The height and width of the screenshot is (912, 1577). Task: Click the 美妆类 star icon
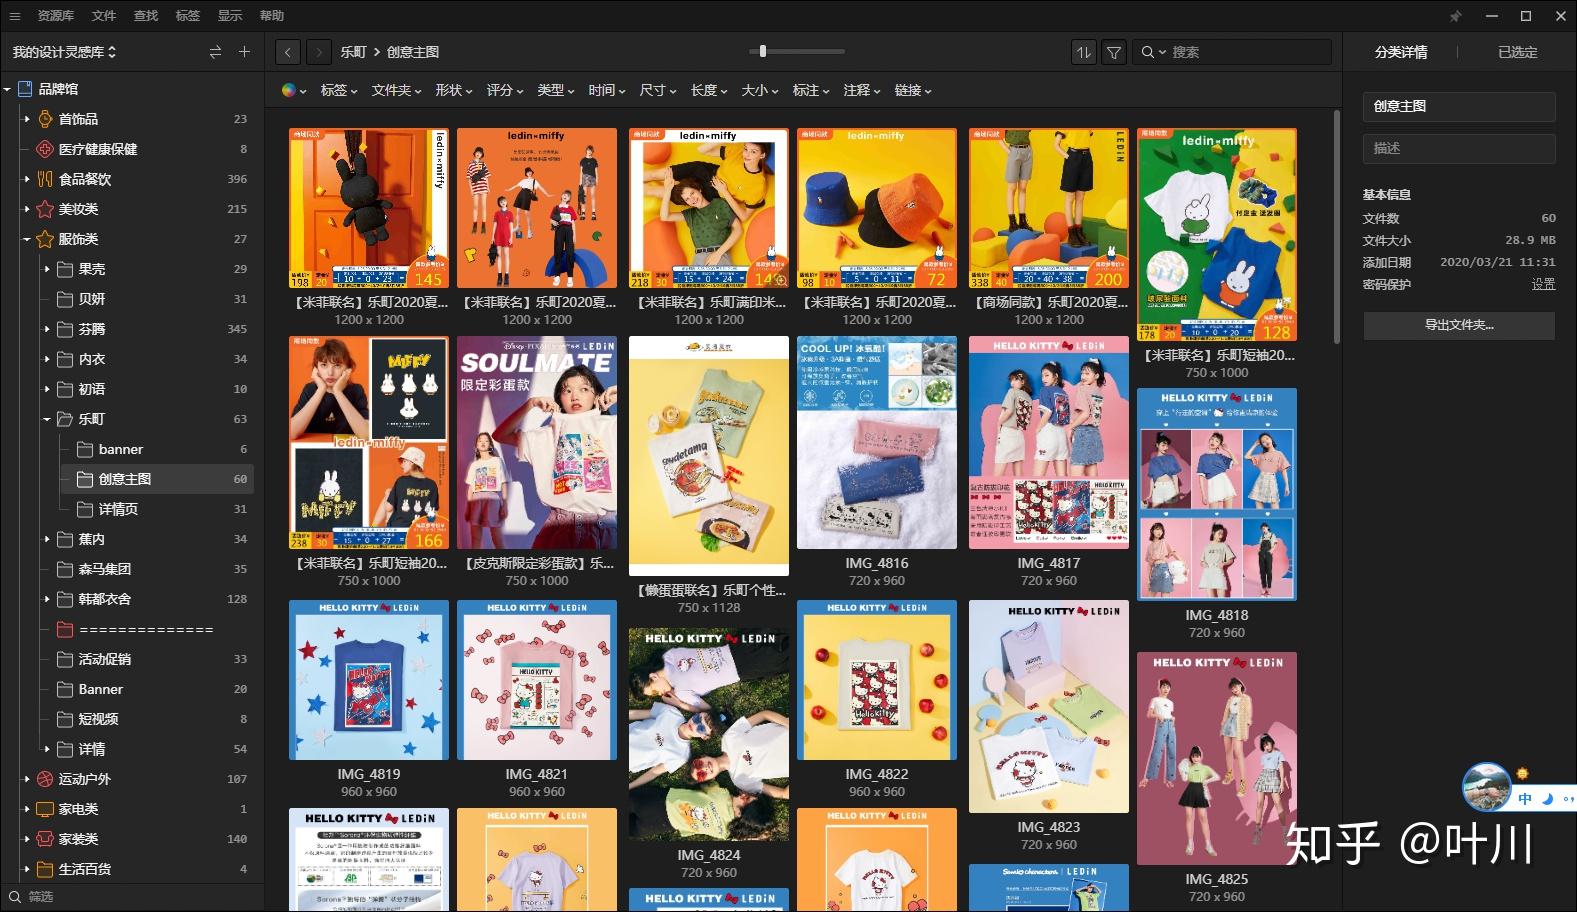45,209
